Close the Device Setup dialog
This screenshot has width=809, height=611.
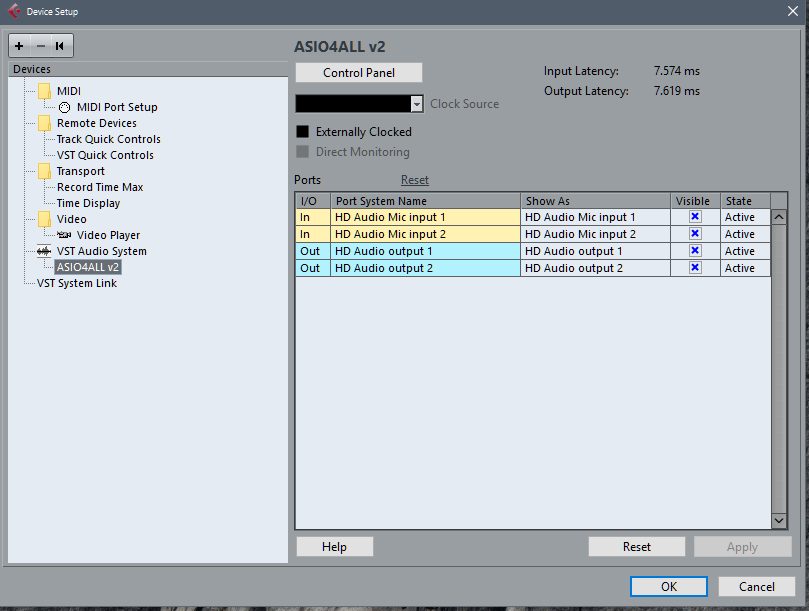793,11
